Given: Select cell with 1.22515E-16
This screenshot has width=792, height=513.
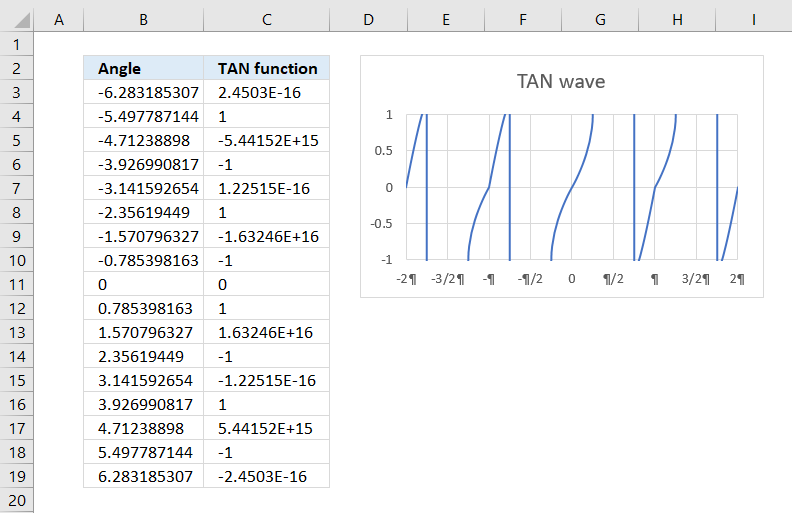Looking at the screenshot, I should tap(267, 188).
